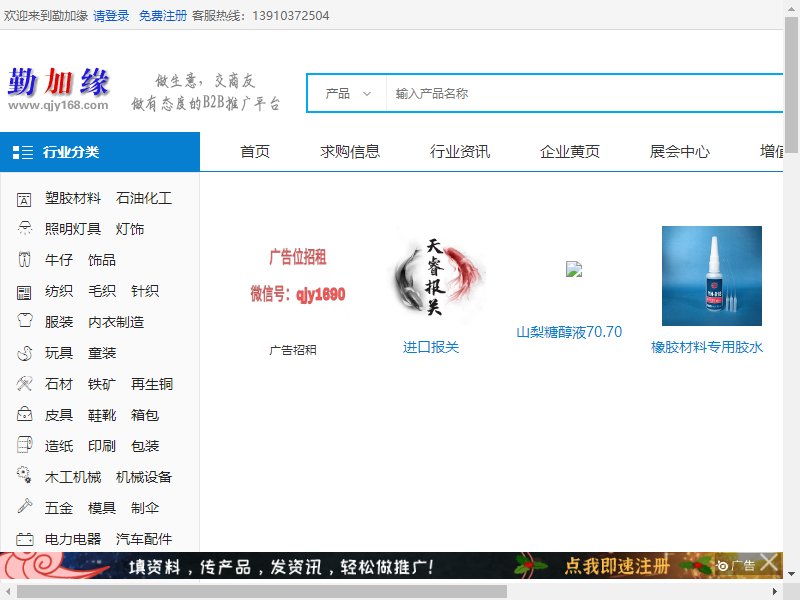Open the 首页 nav tab
800x600 pixels.
tap(255, 152)
